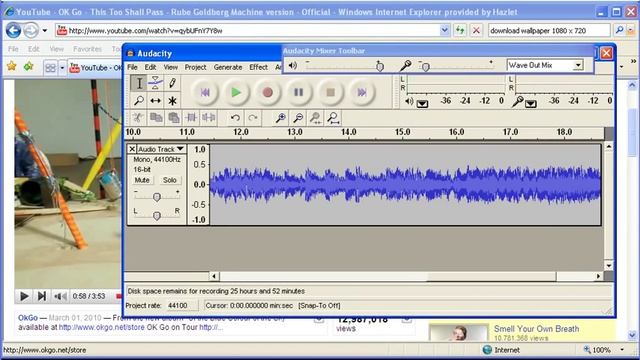Screen dimensions: 640x360
Task: Skip to end of audio
Action: coord(362,93)
